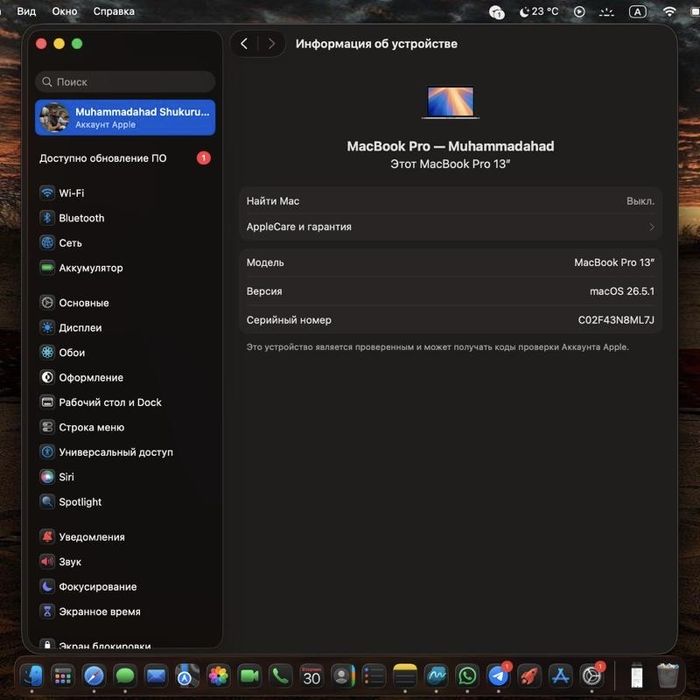Click the Wi-Fi icon in menu bar
This screenshot has height=700, width=700.
coord(669,12)
